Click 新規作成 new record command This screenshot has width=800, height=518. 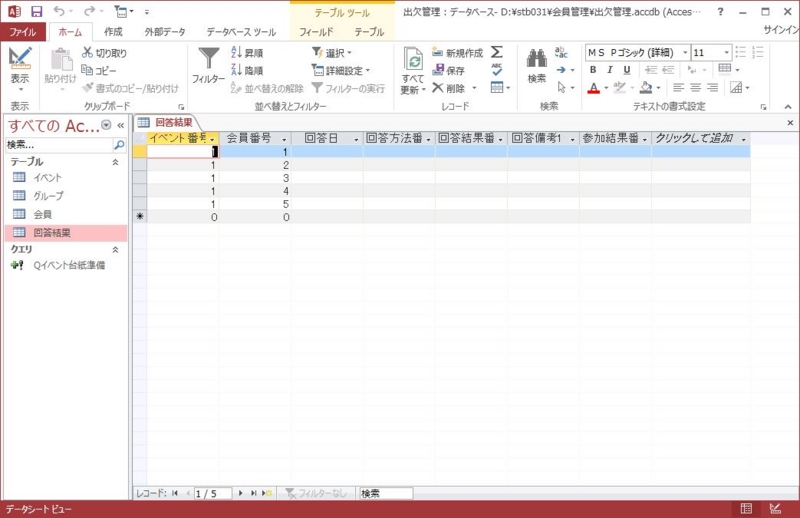coord(457,53)
